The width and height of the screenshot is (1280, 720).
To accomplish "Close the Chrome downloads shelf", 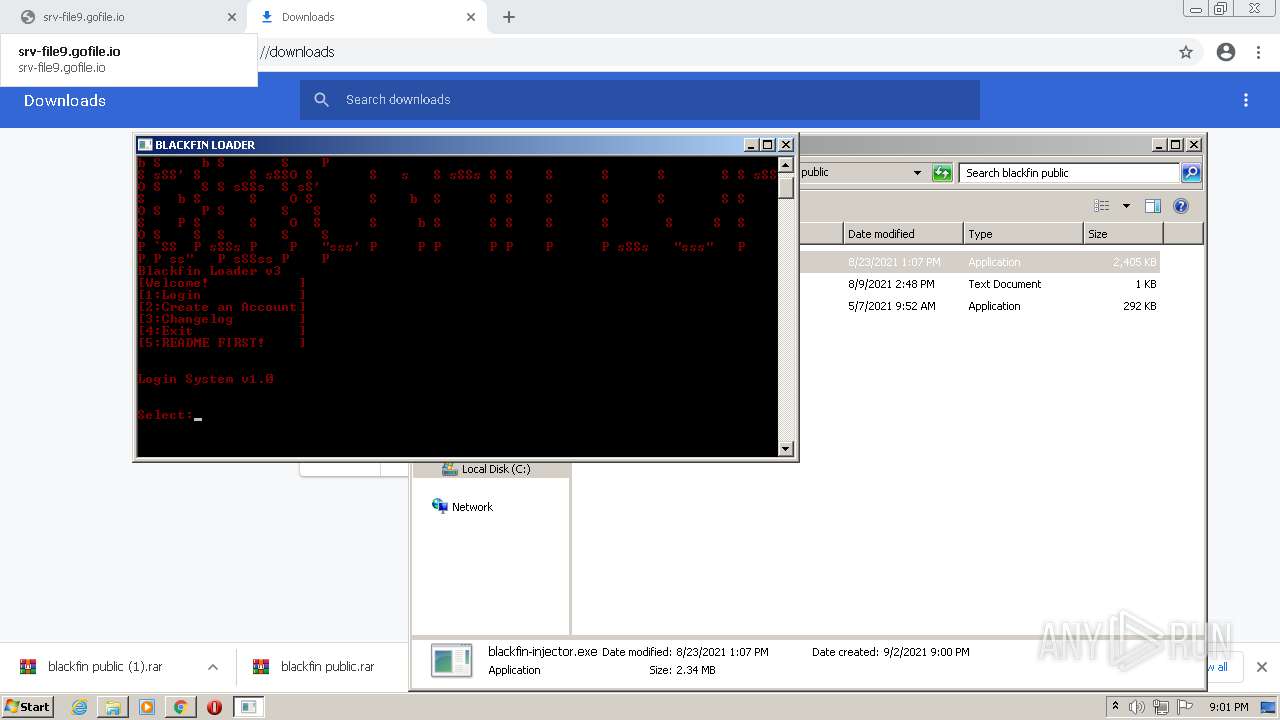I will tap(1262, 667).
